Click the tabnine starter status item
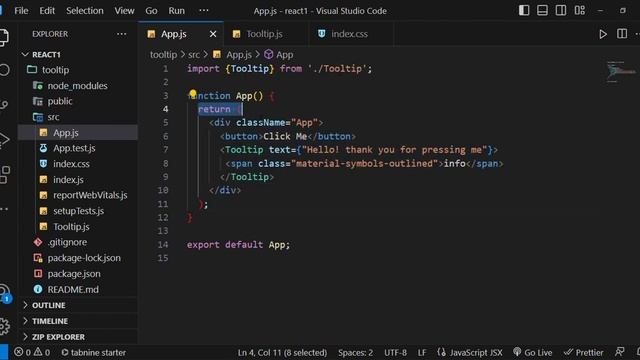The width and height of the screenshot is (640, 360). 93,353
